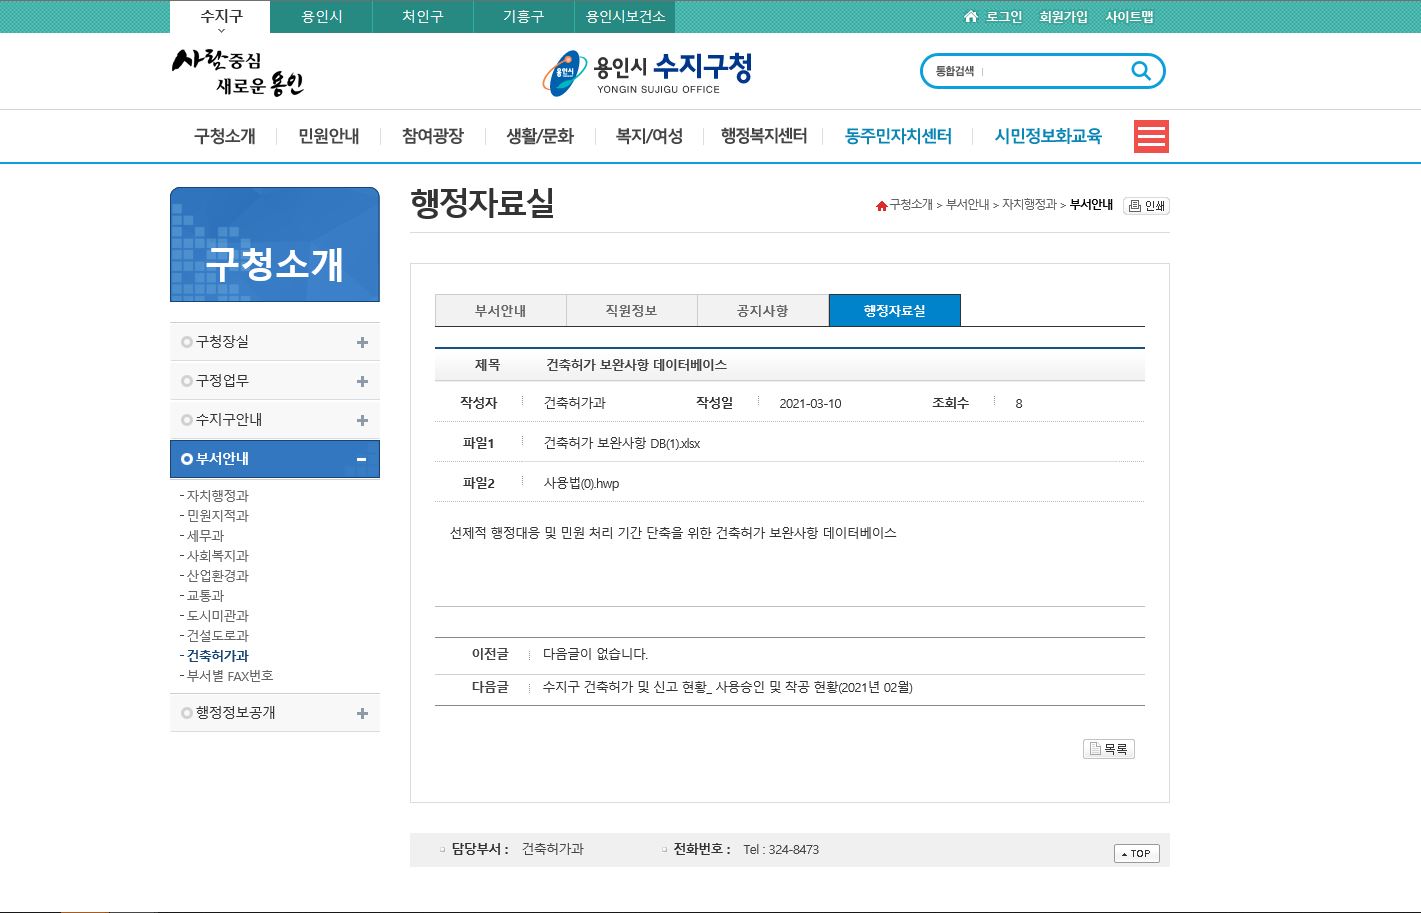Switch to the 공지사항 tab
Image resolution: width=1421 pixels, height=913 pixels.
tap(762, 311)
